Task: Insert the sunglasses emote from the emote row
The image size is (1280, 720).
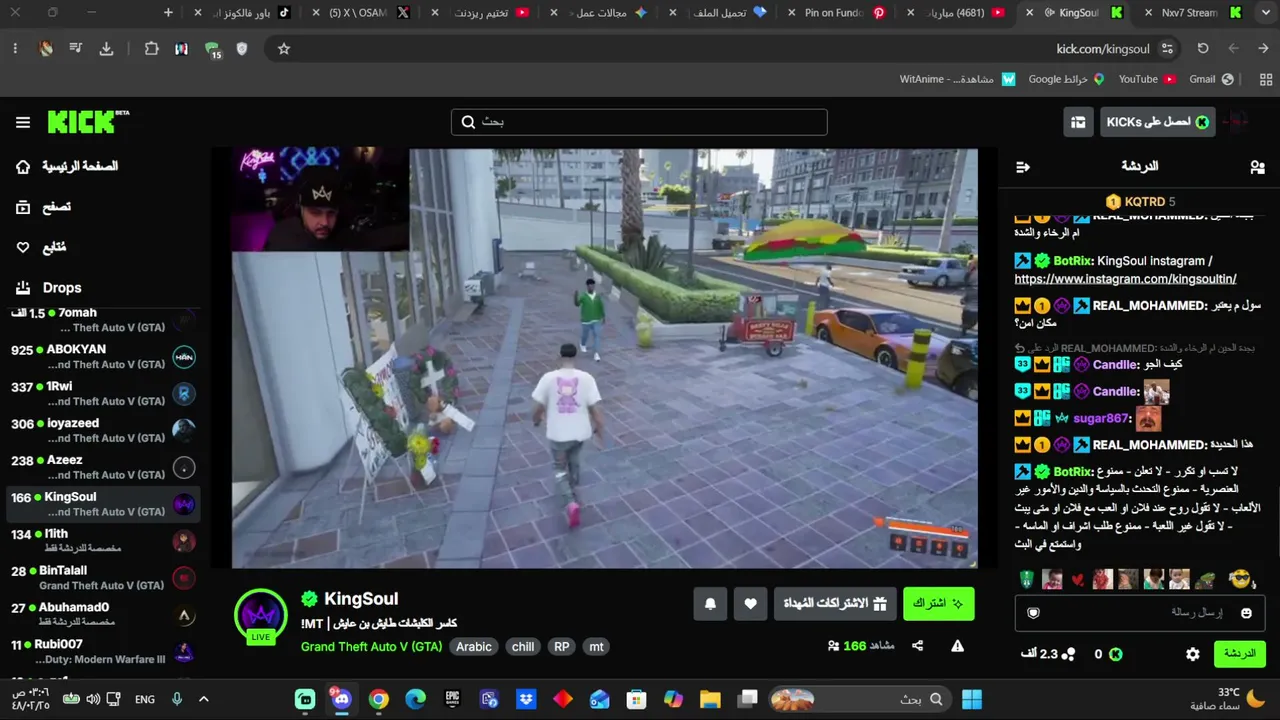Action: click(1240, 580)
